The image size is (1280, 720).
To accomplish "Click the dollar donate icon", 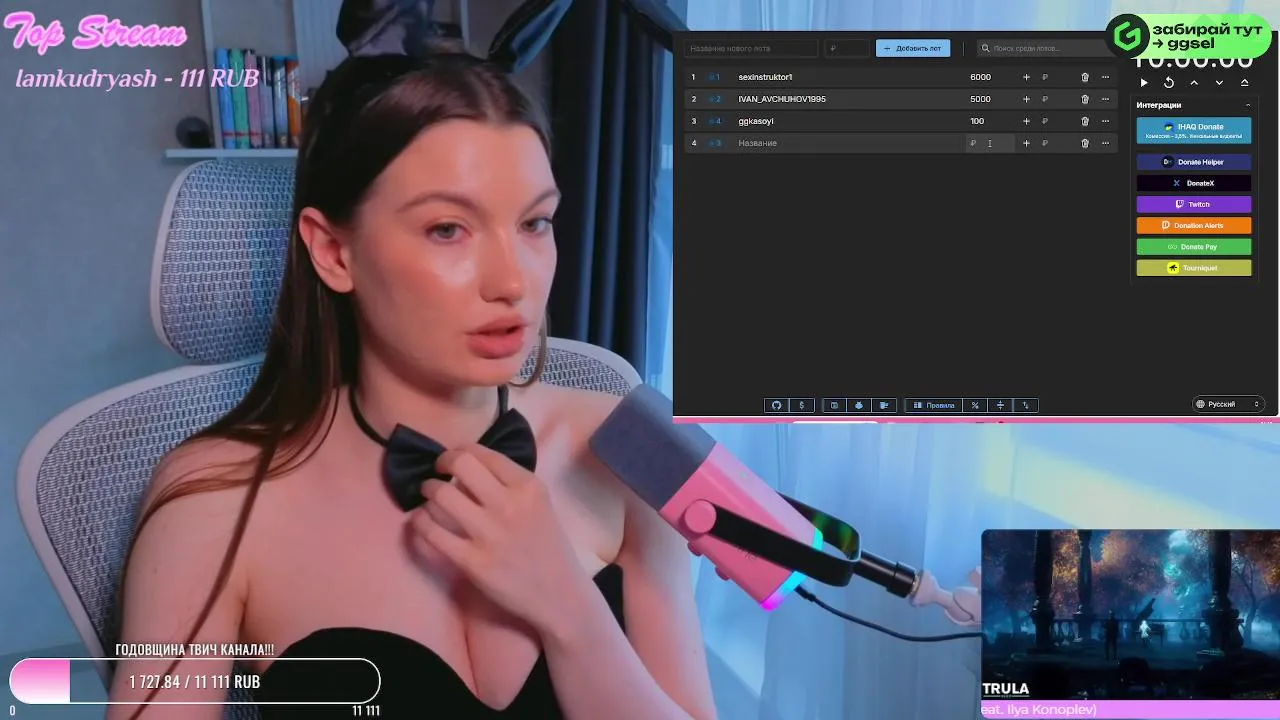I will [801, 405].
